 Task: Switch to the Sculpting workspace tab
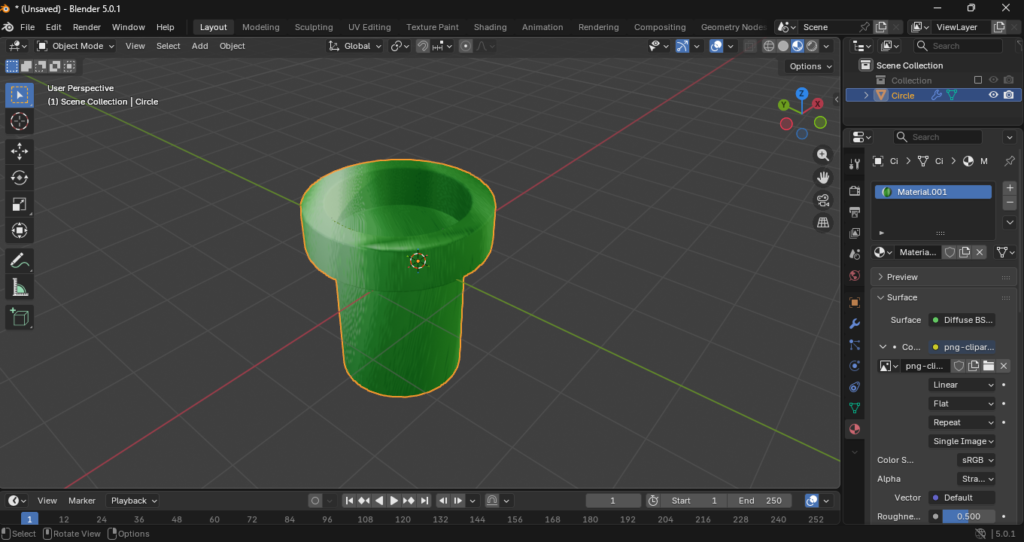pyautogui.click(x=313, y=27)
